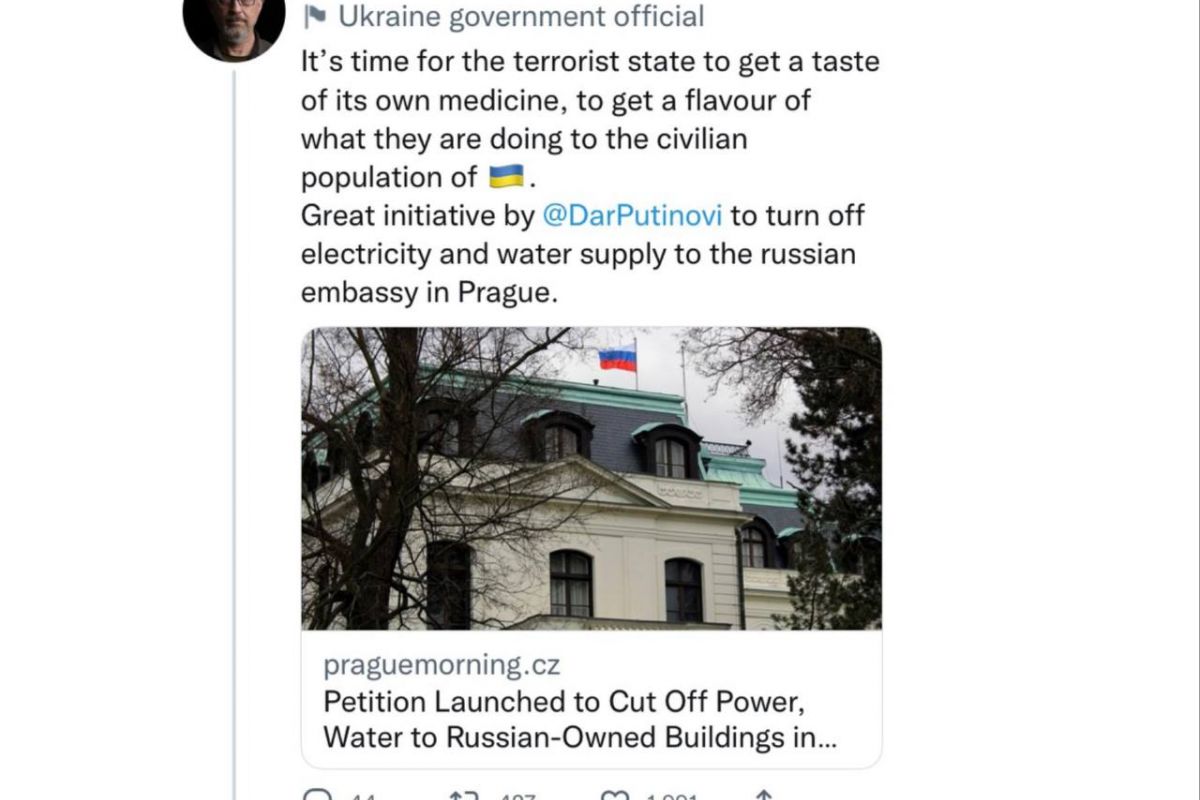Click "Water to Russian-Owned Buildings in…" card line
1200x800 pixels.
[579, 738]
